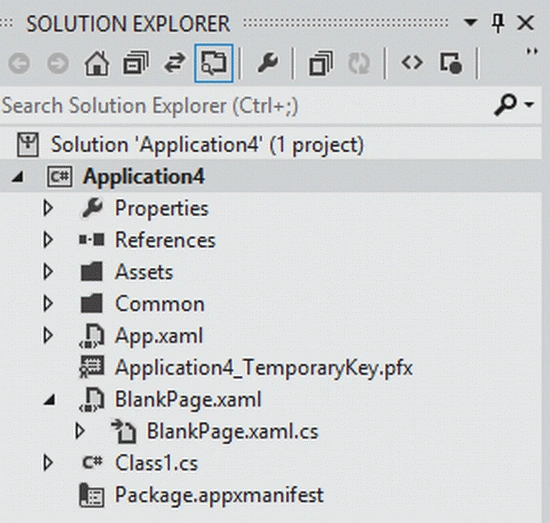
Task: Expand the References node
Action: point(48,240)
